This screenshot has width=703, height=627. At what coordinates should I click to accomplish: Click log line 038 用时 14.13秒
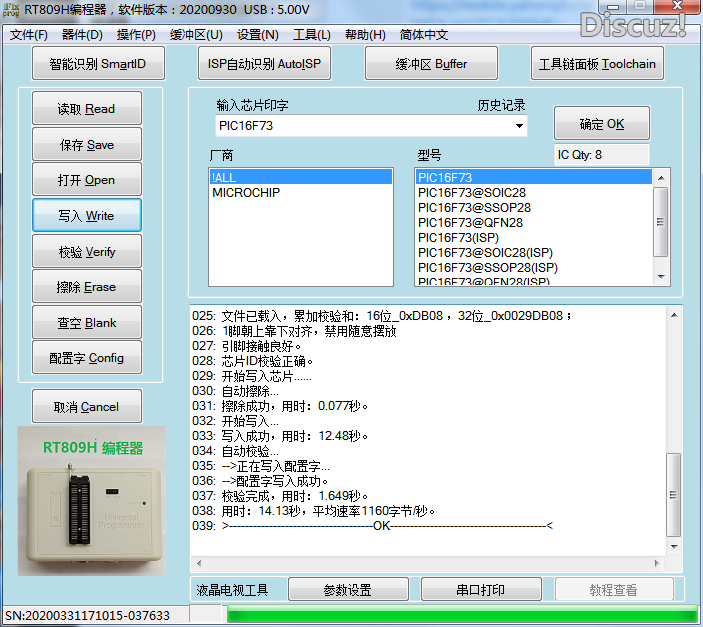click(x=314, y=511)
